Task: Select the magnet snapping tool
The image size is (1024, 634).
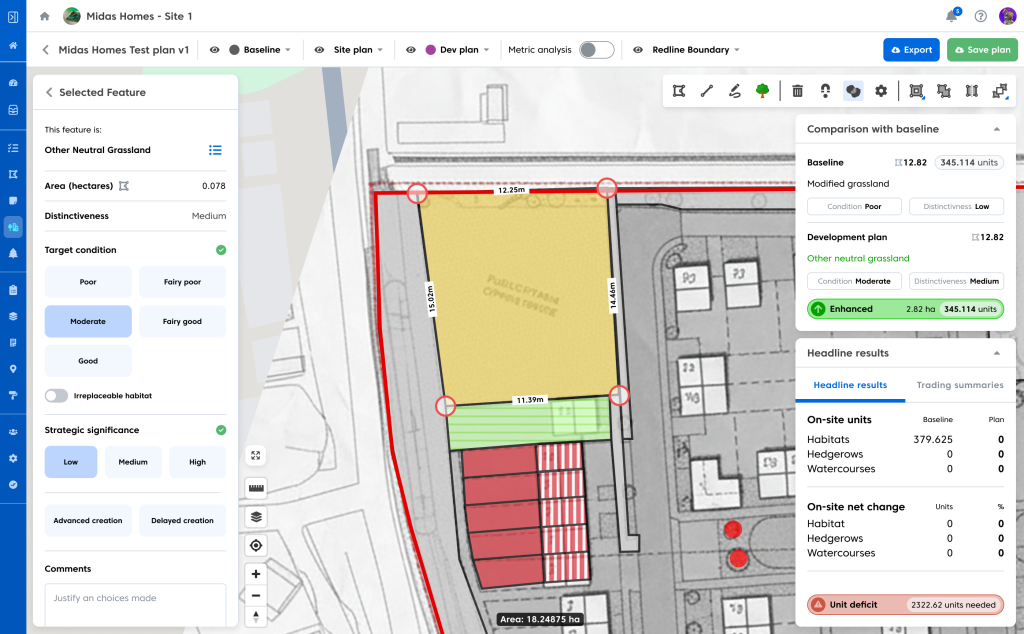Action: coord(825,91)
